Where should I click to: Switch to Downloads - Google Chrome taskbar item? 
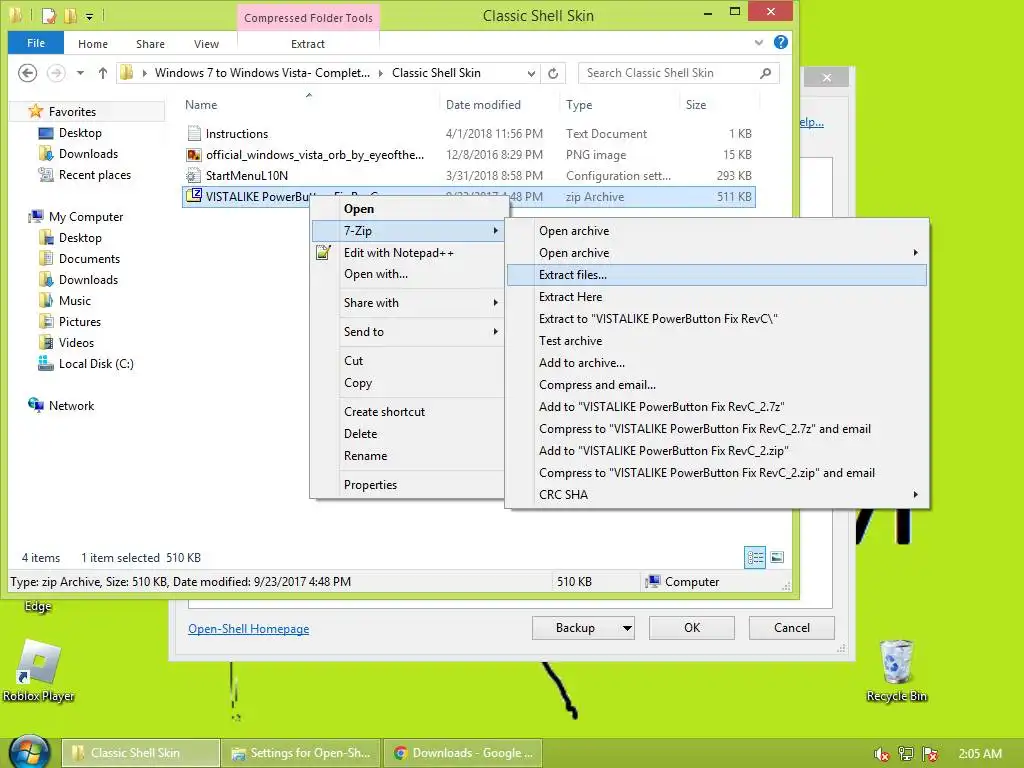pyautogui.click(x=464, y=753)
